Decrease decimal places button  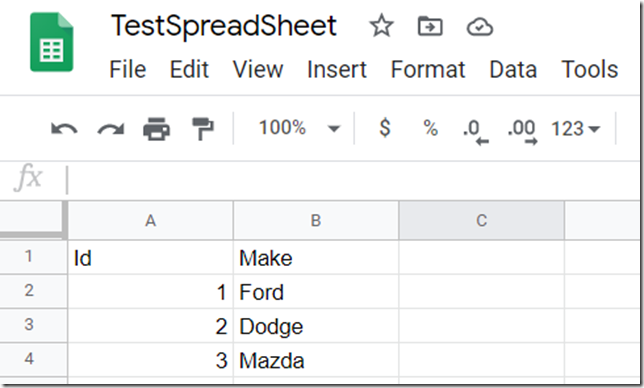click(475, 132)
